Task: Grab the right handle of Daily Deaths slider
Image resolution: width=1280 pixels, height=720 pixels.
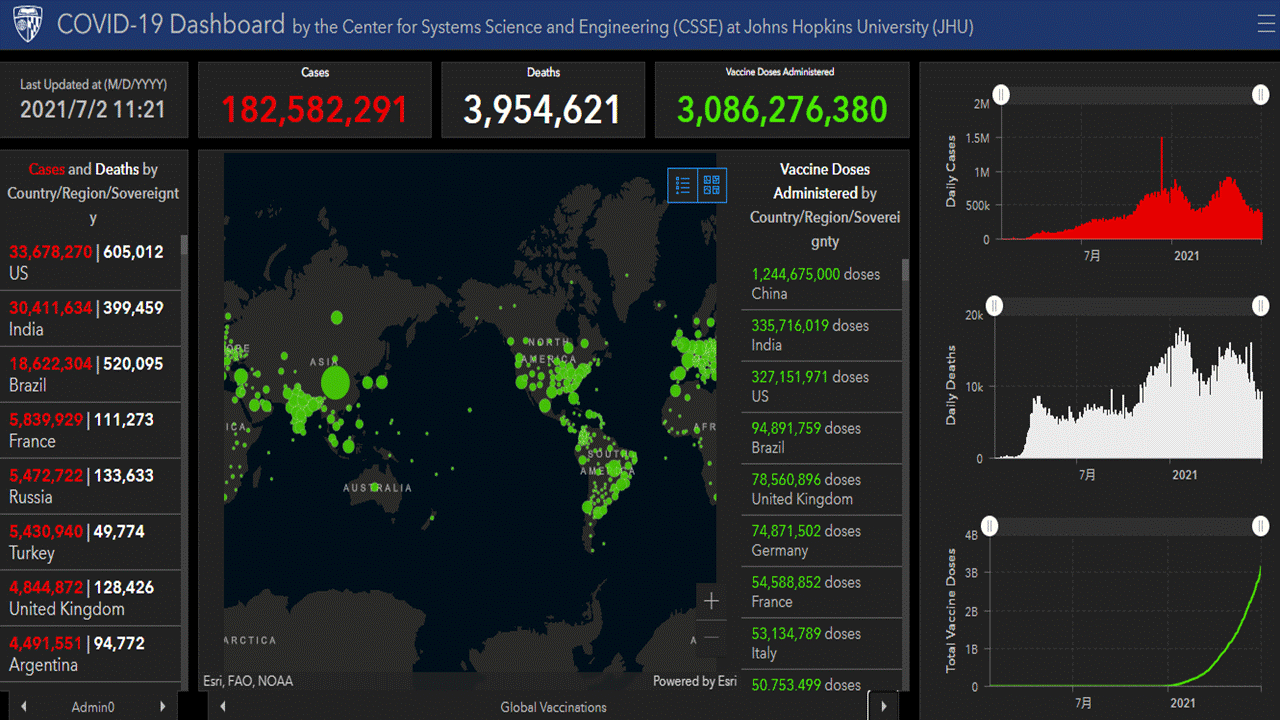Action: coord(1261,306)
